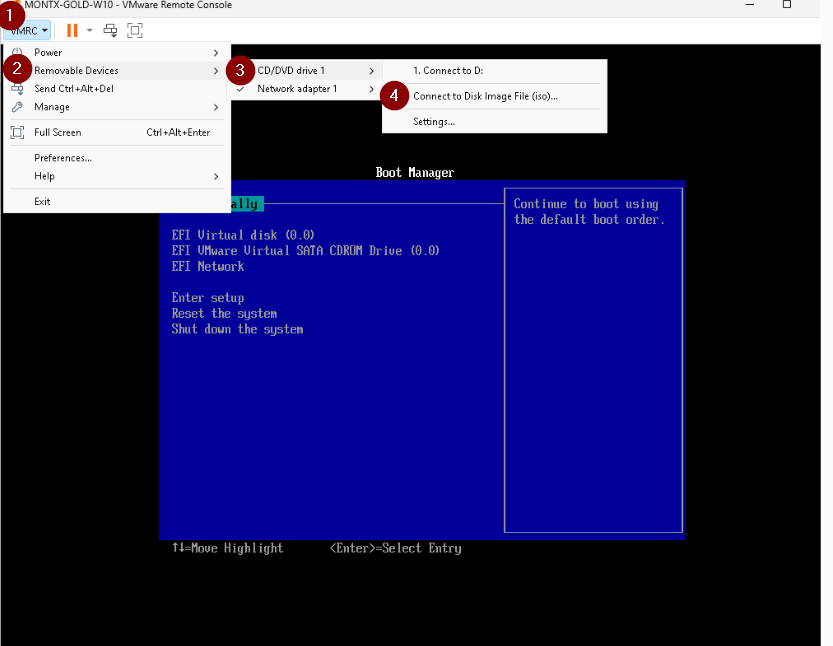Click the orange Pause virtual machine icon
This screenshot has width=833, height=646.
coord(72,31)
